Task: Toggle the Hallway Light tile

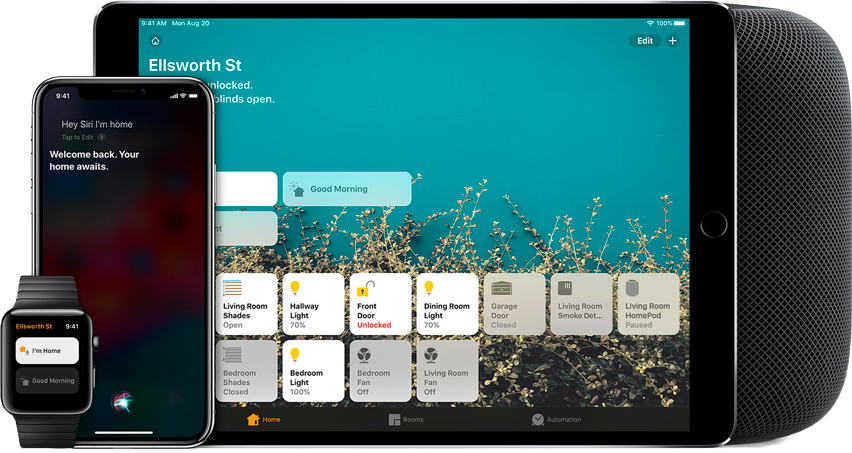Action: point(314,304)
